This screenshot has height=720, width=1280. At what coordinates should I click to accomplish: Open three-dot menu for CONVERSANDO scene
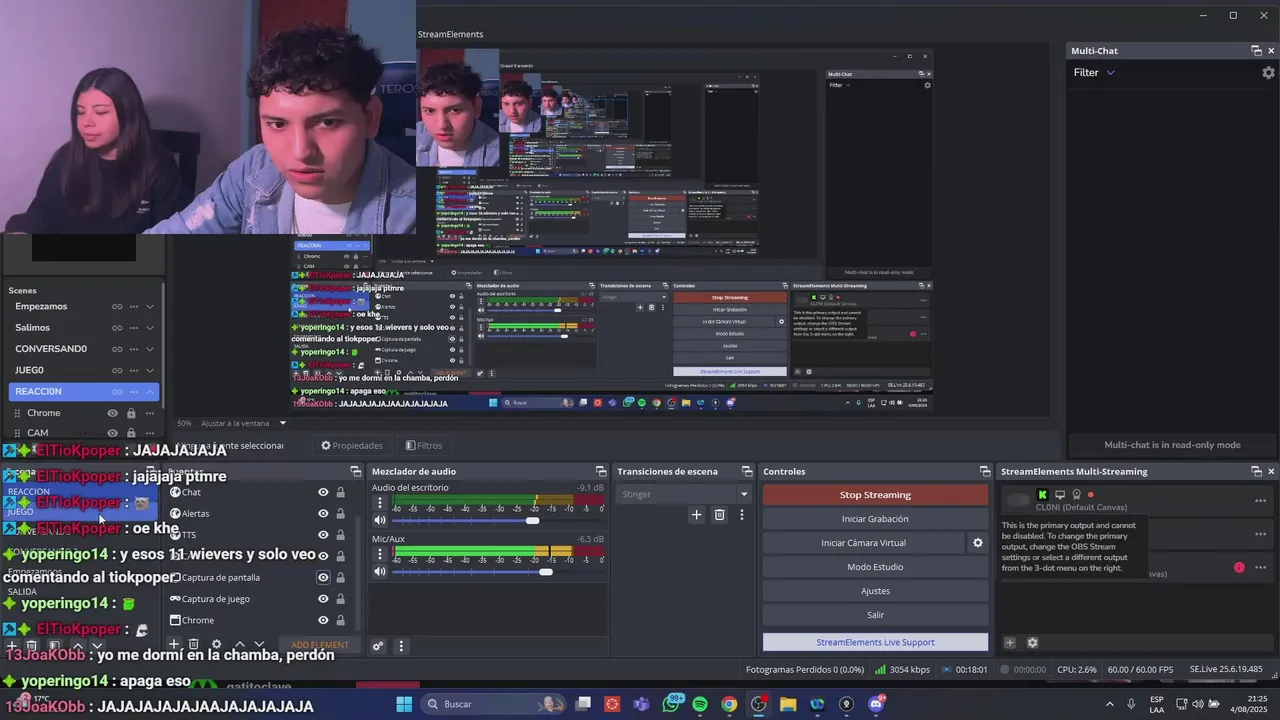pos(133,349)
